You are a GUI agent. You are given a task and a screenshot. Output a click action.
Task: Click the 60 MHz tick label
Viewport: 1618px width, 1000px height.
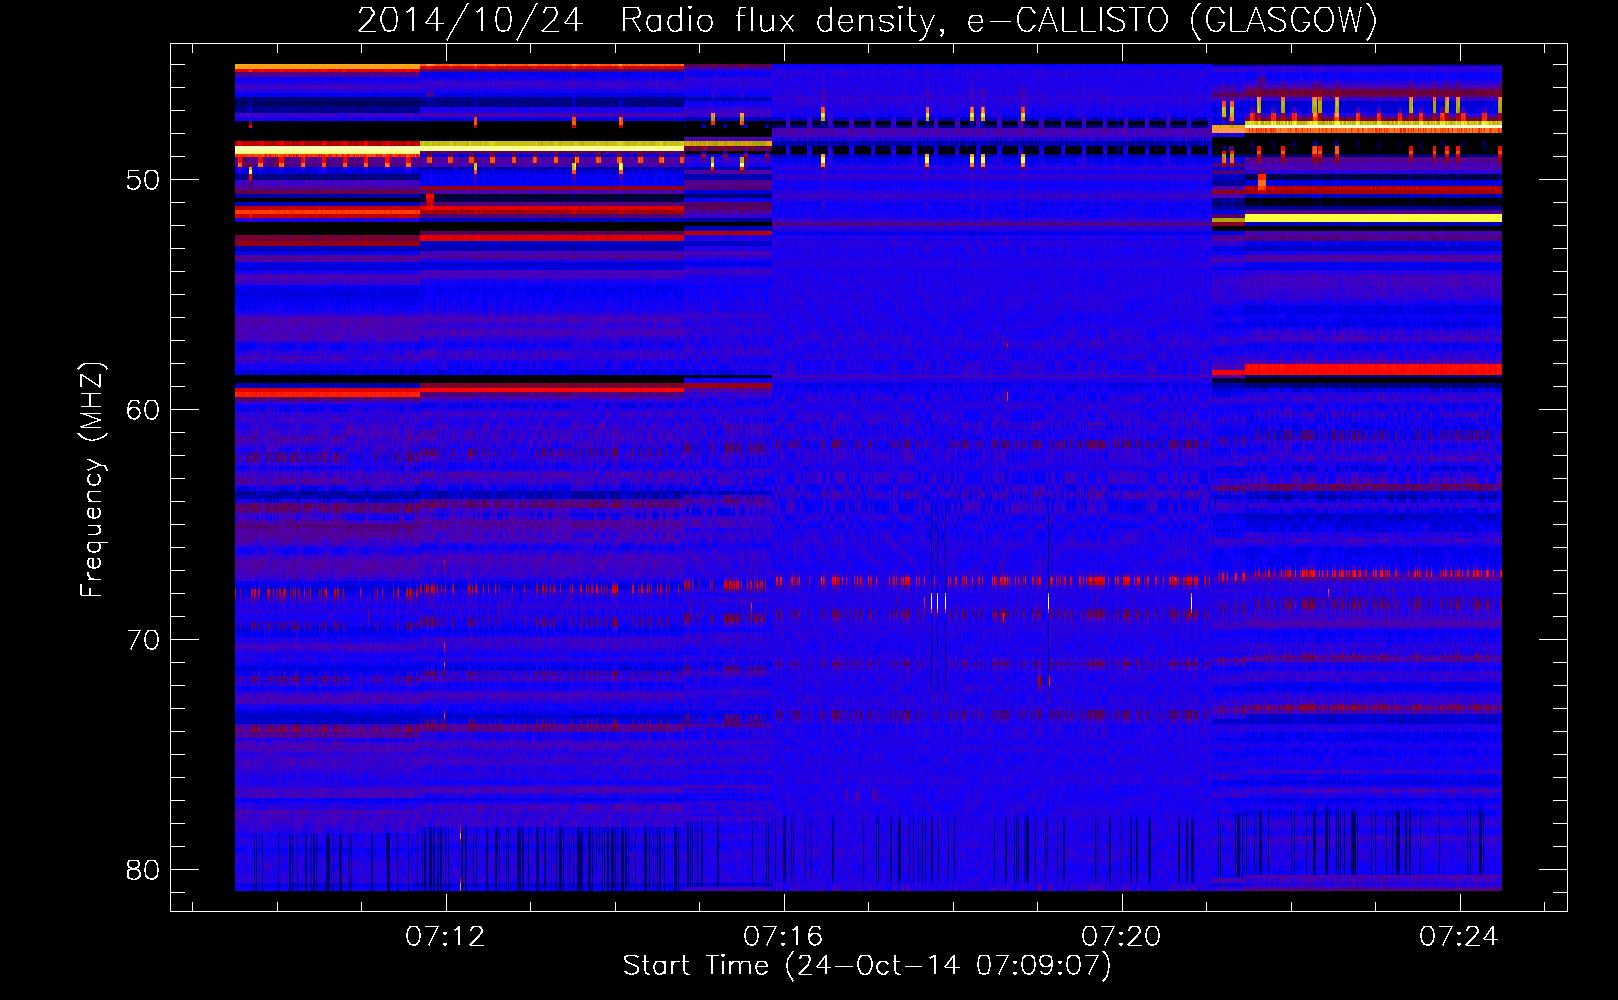coord(143,410)
